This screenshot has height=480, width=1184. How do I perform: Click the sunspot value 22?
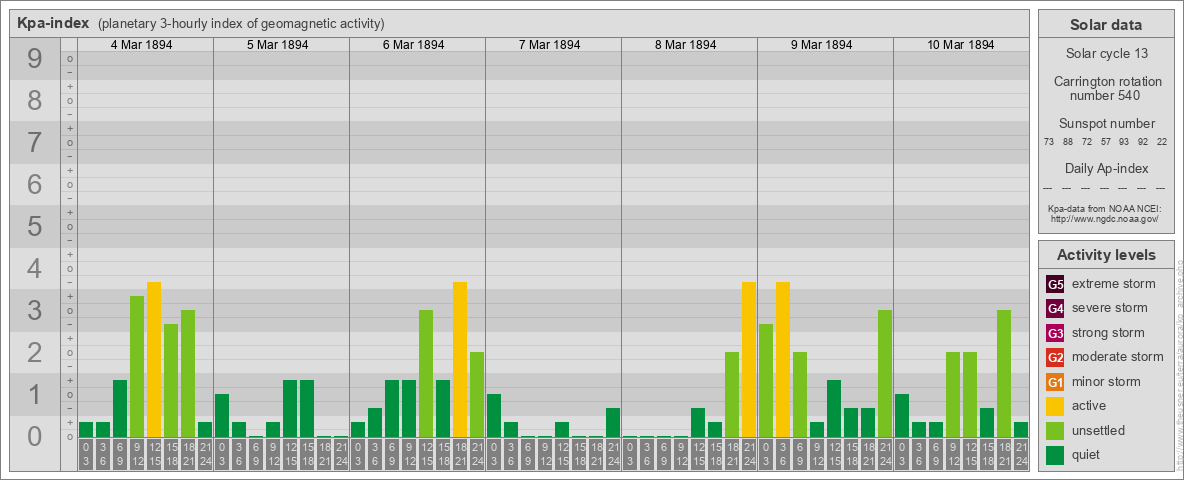pyautogui.click(x=1162, y=142)
